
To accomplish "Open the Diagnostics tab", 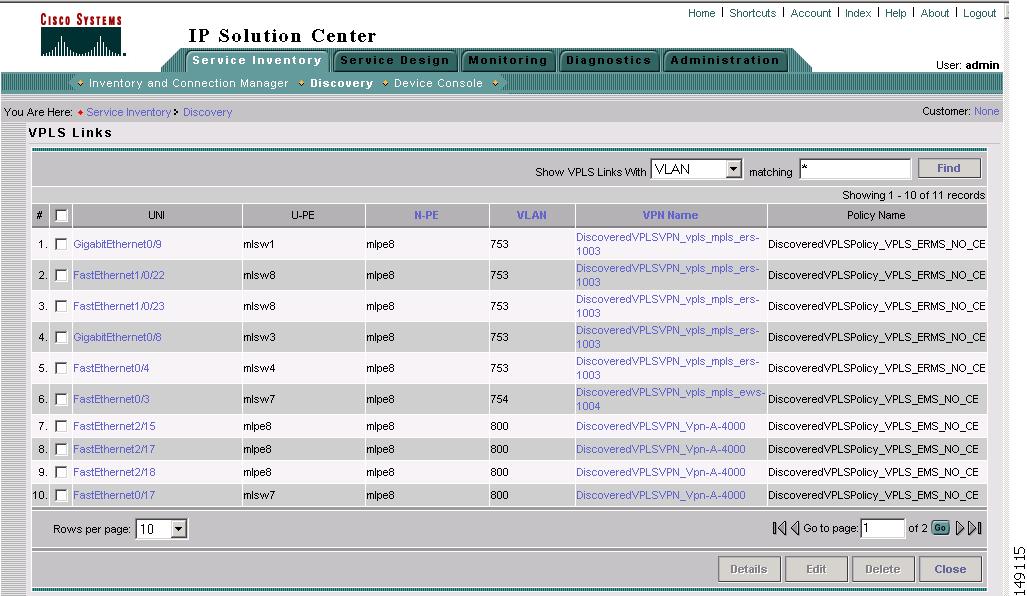I will point(608,60).
